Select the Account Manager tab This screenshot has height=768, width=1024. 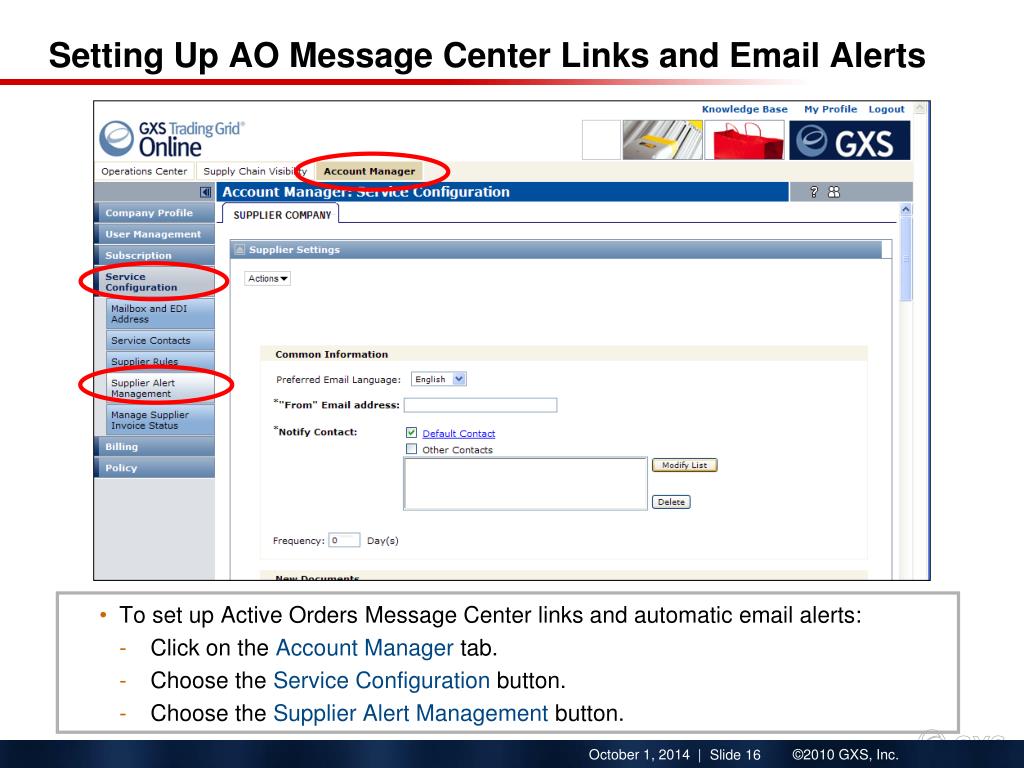coord(370,171)
